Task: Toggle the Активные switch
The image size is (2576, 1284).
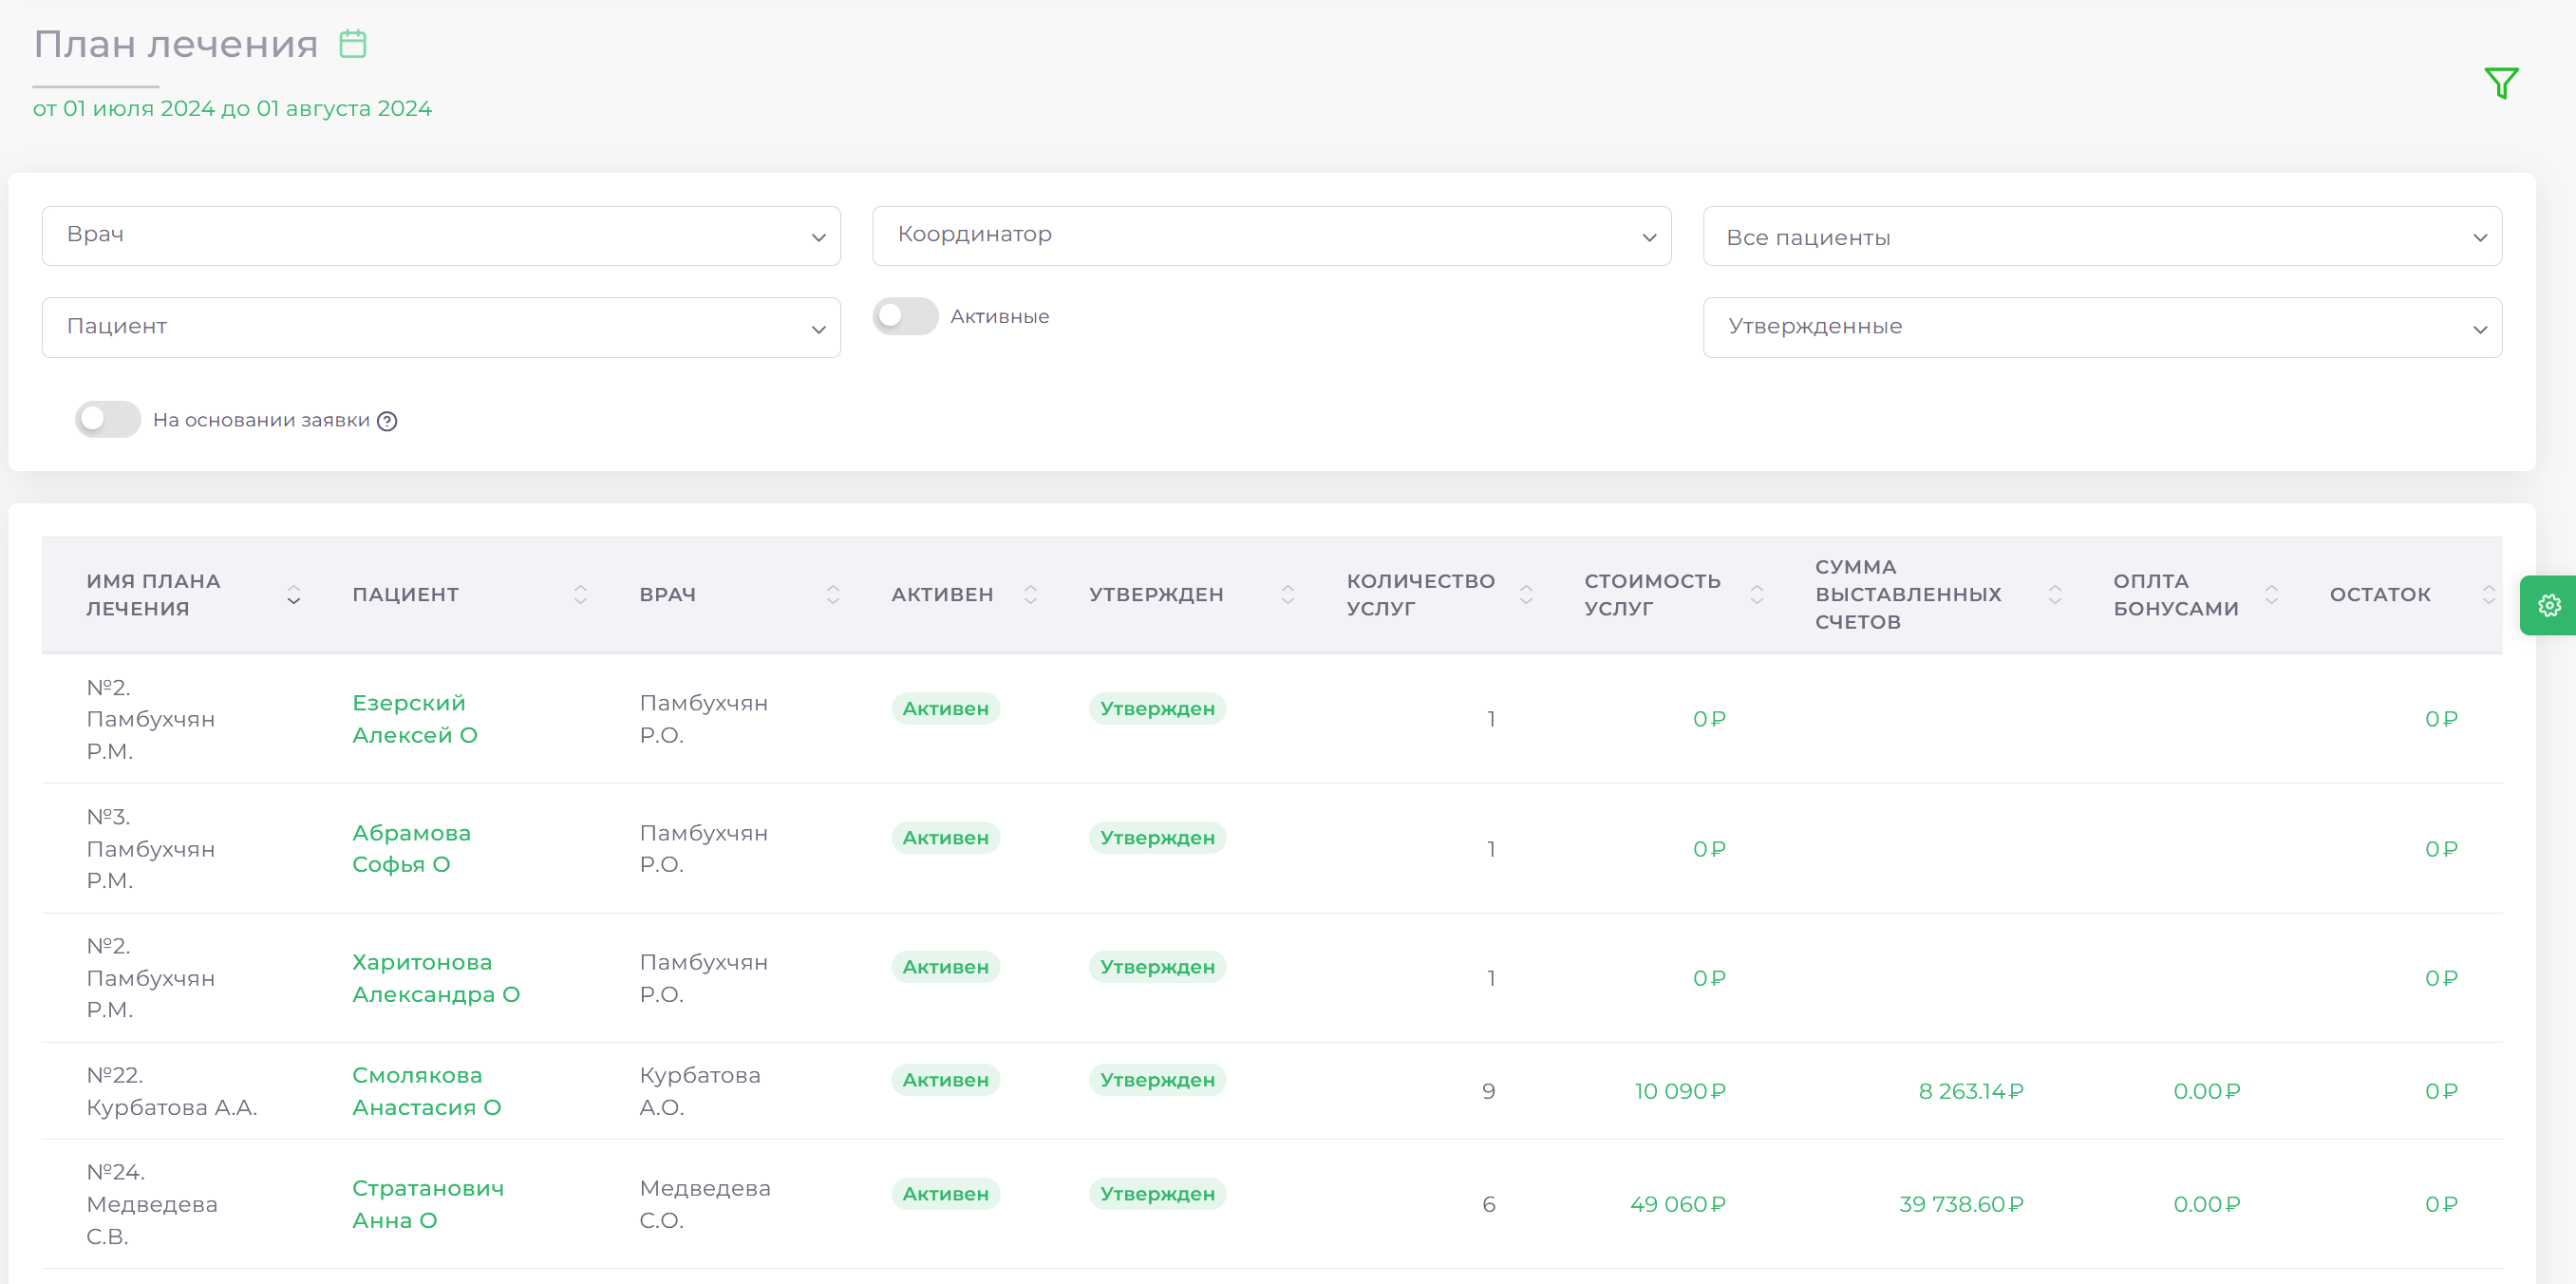Action: (905, 316)
